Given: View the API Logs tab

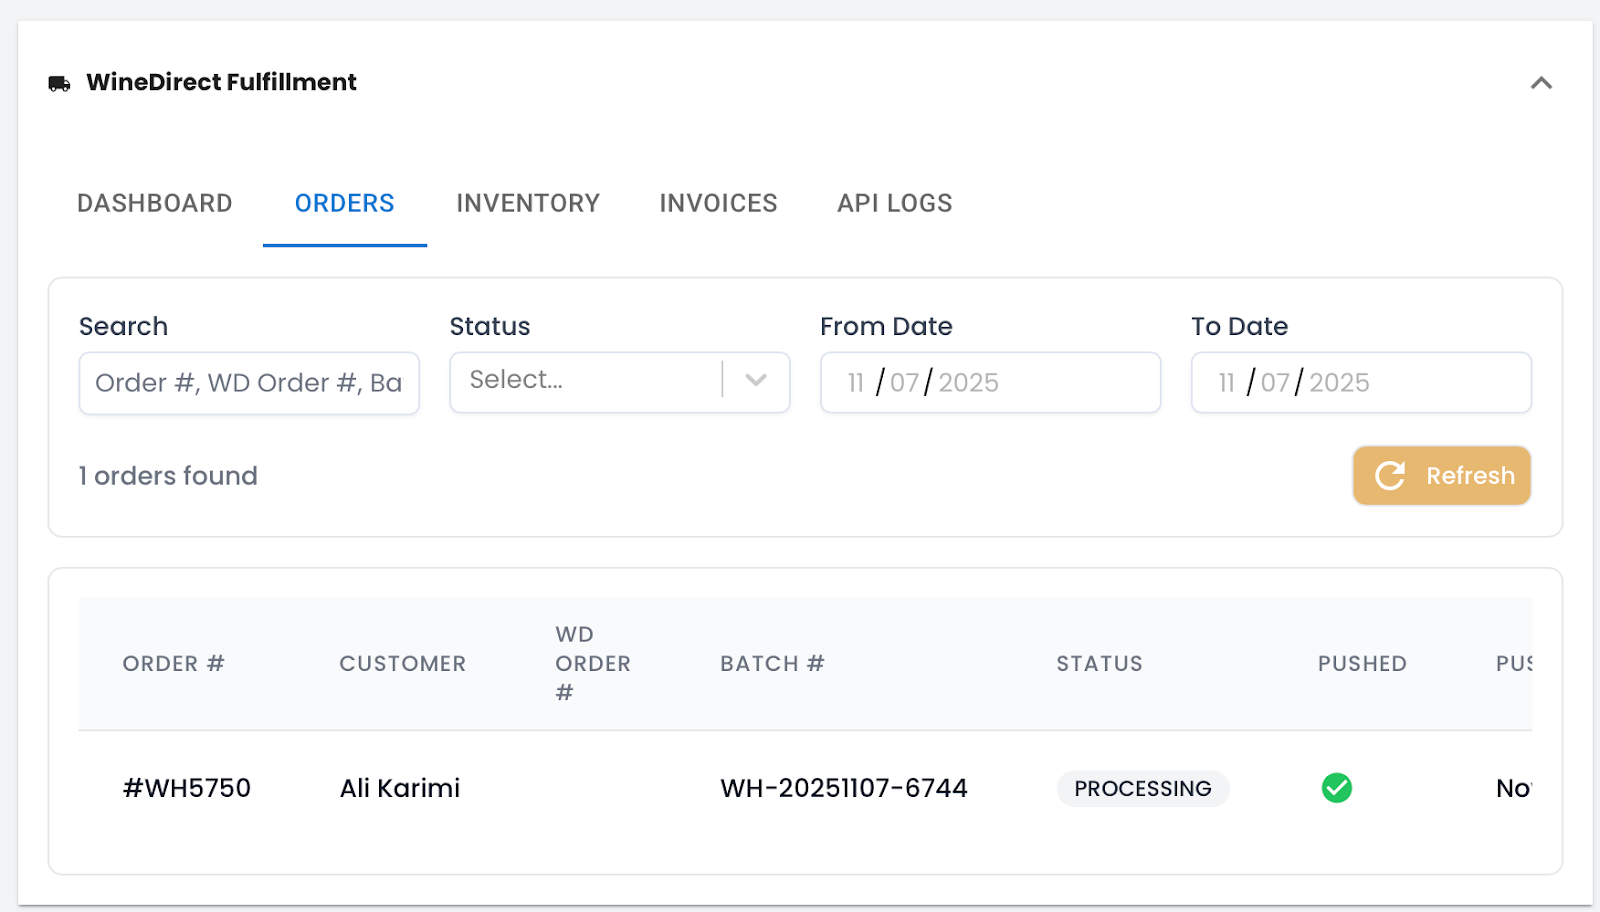Looking at the screenshot, I should [x=895, y=203].
